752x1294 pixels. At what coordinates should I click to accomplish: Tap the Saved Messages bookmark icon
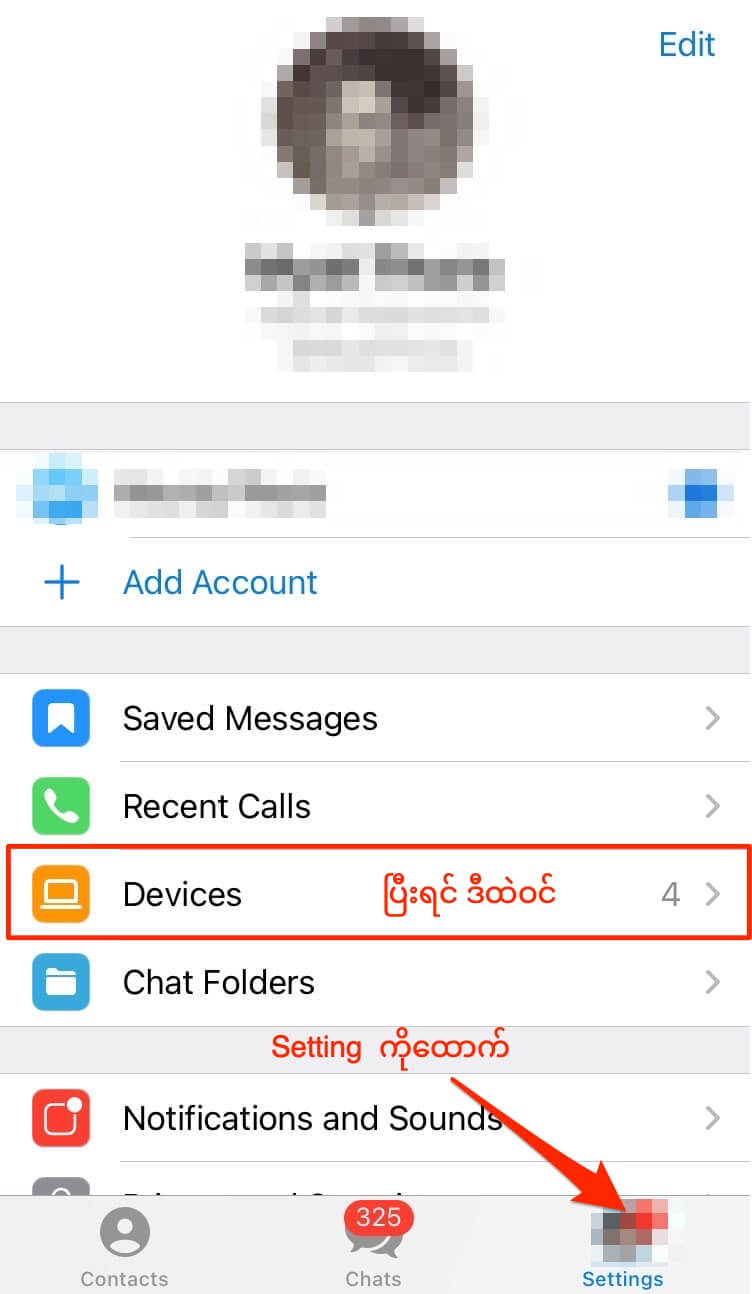[x=61, y=718]
